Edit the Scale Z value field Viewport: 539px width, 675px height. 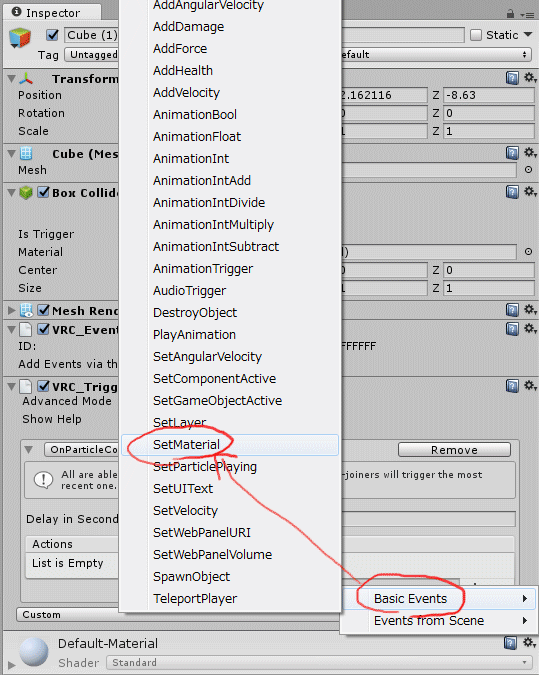(x=488, y=131)
